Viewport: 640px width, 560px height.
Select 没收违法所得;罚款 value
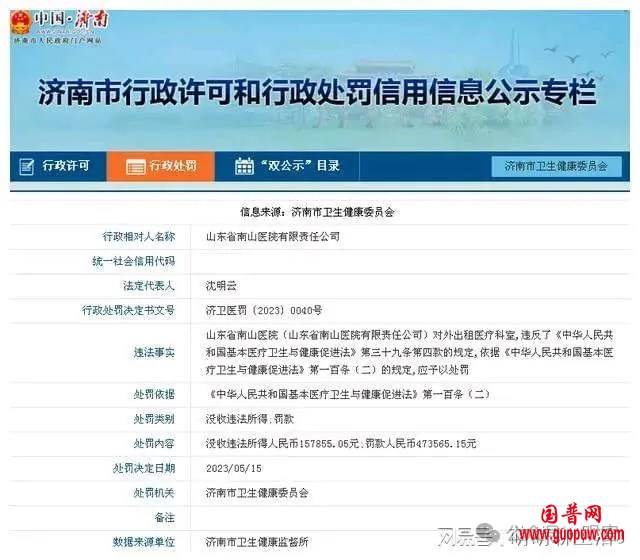coord(250,419)
